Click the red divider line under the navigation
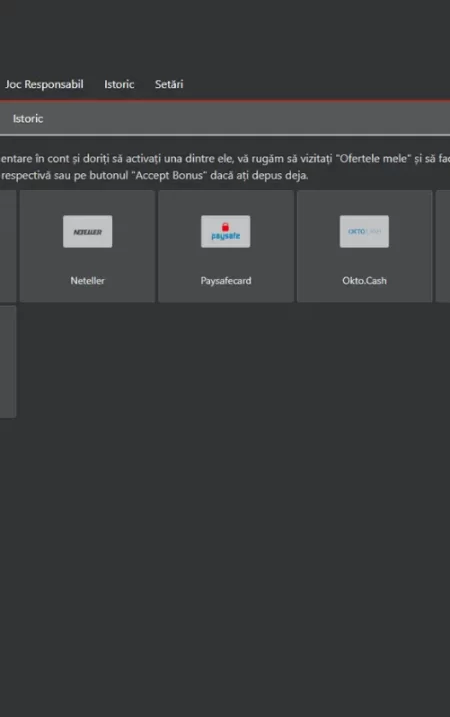This screenshot has width=450, height=717. 225,100
